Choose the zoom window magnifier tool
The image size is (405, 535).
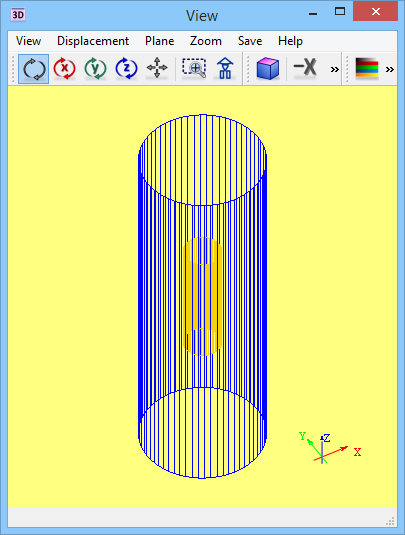tap(194, 68)
